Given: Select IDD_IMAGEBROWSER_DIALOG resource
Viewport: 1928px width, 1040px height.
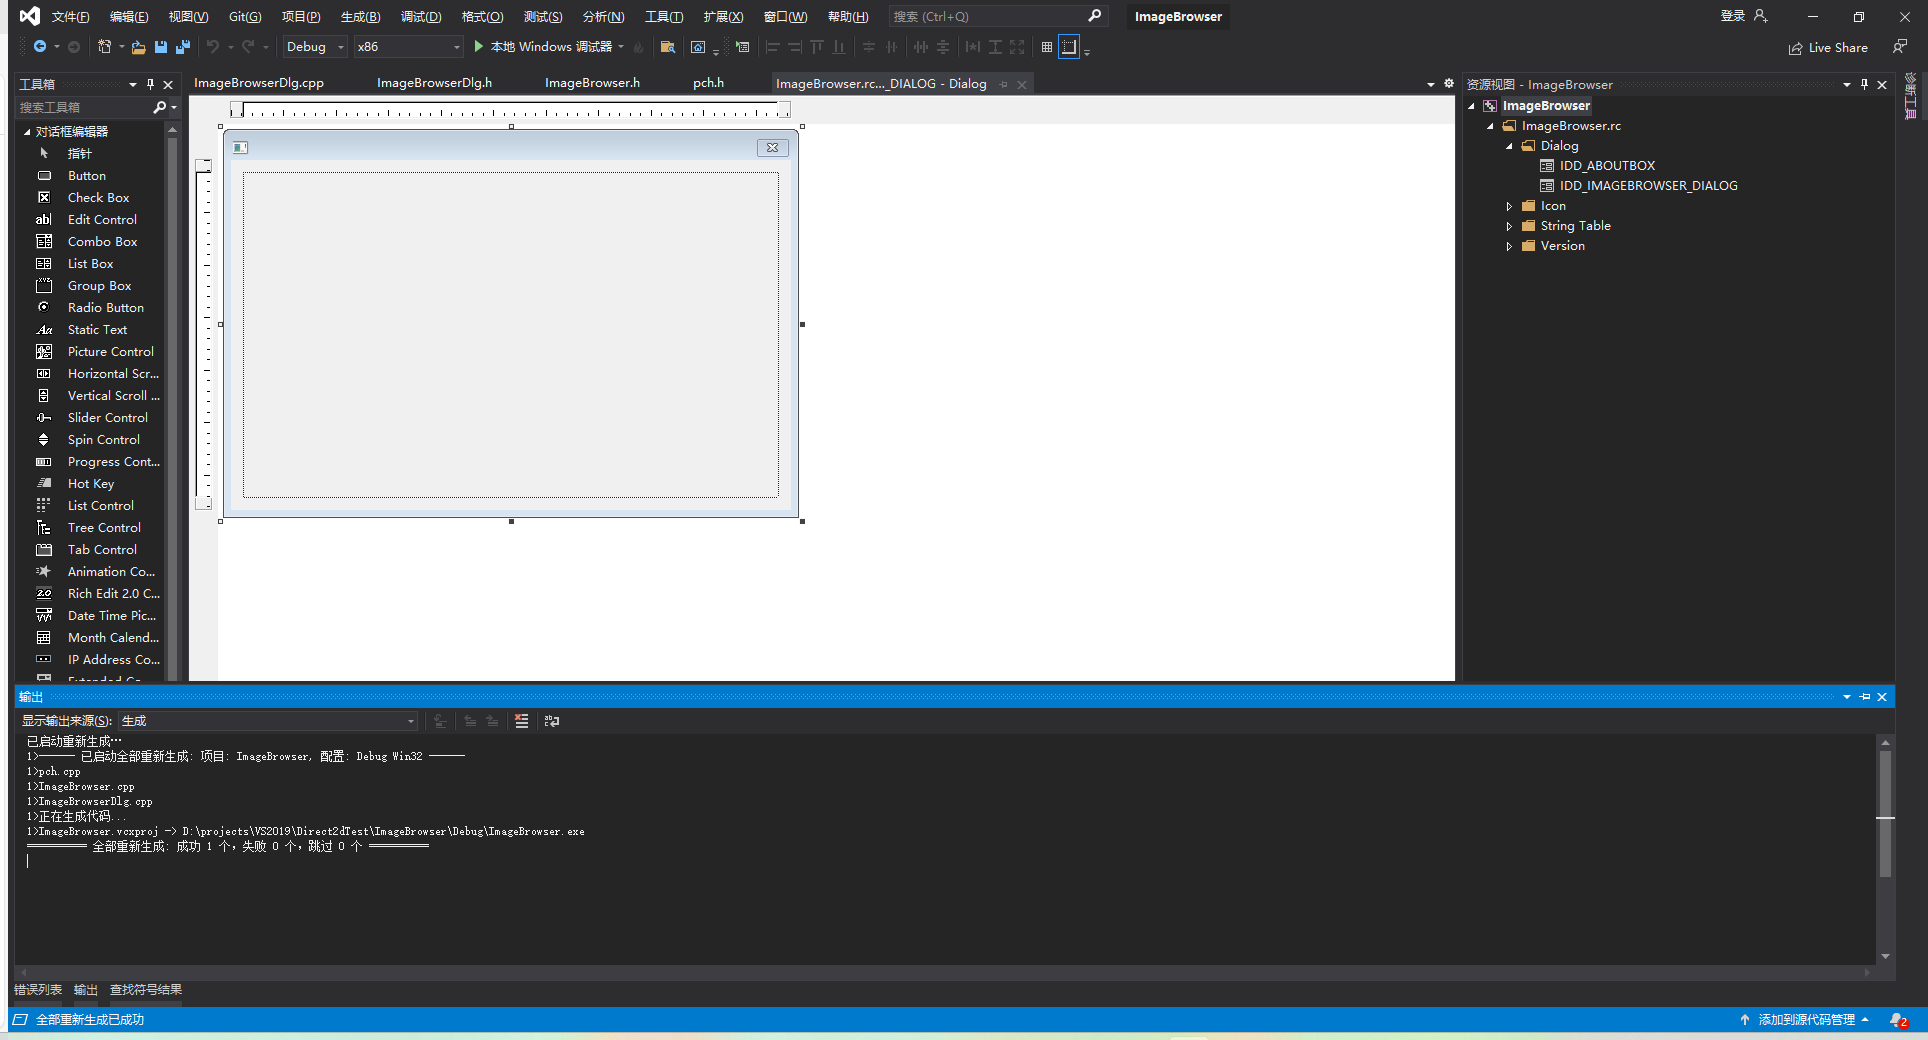Looking at the screenshot, I should (1648, 186).
